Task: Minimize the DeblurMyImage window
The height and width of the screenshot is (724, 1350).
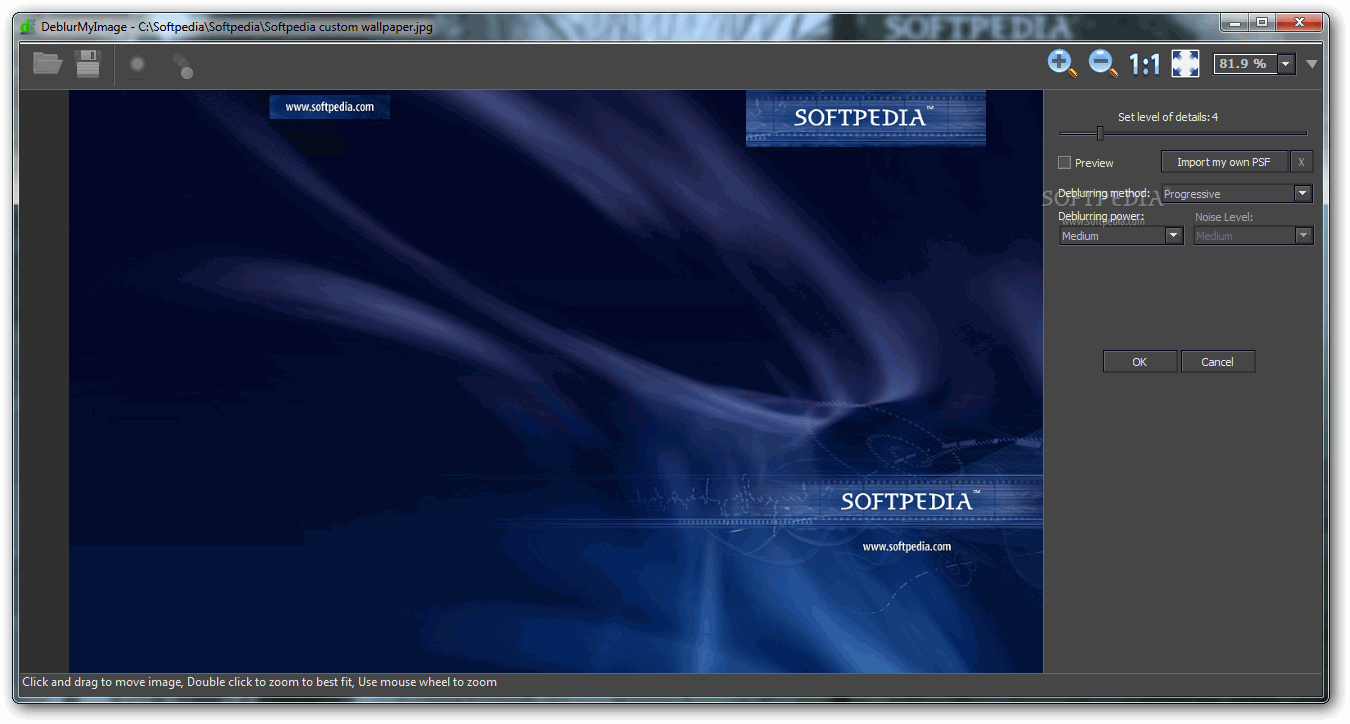Action: coord(1235,21)
